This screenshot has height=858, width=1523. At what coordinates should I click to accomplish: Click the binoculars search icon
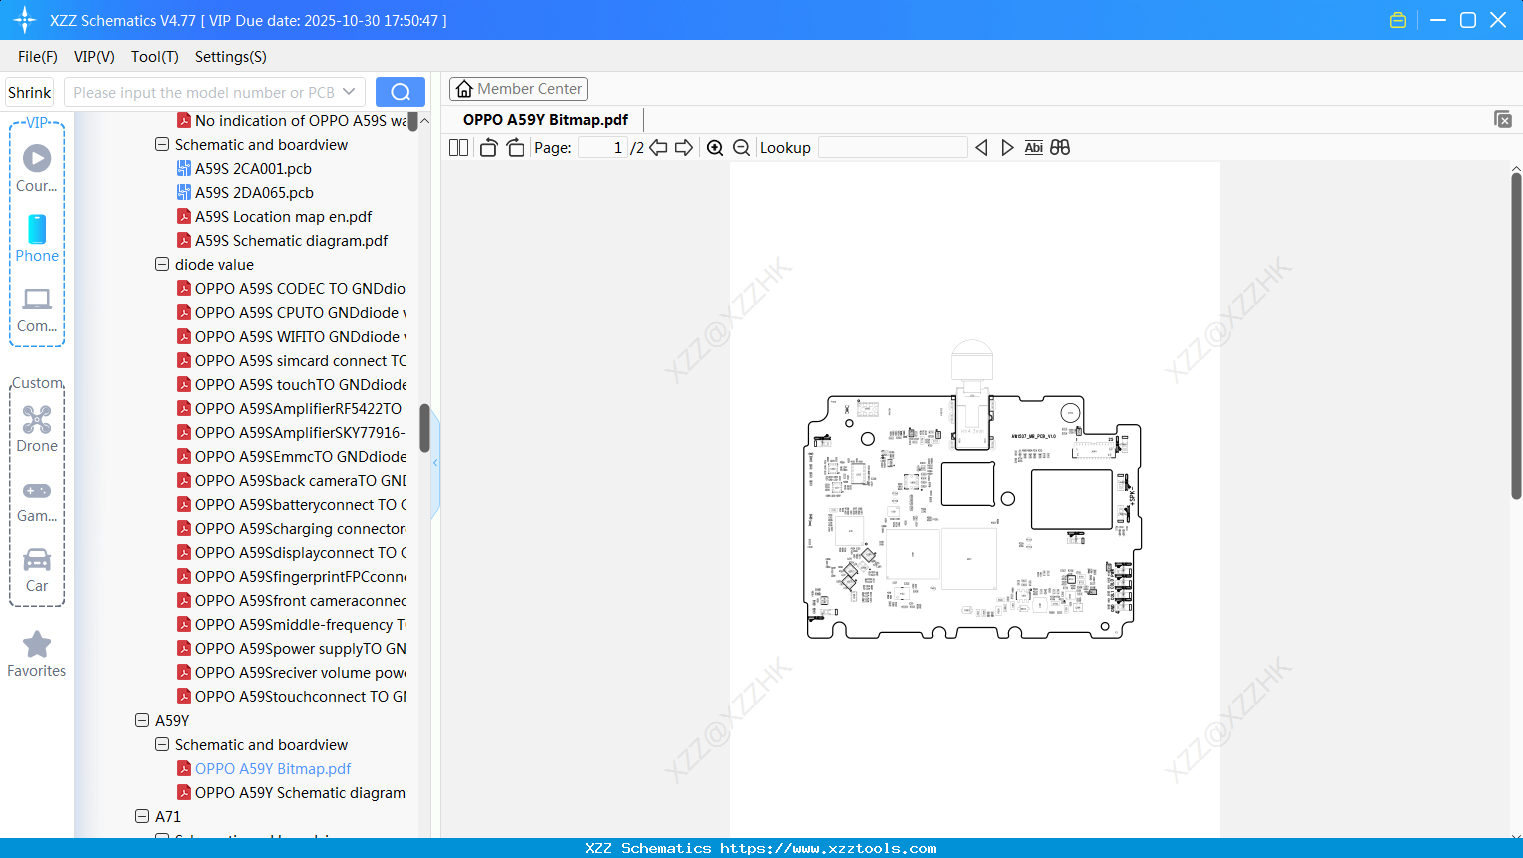coord(1060,148)
